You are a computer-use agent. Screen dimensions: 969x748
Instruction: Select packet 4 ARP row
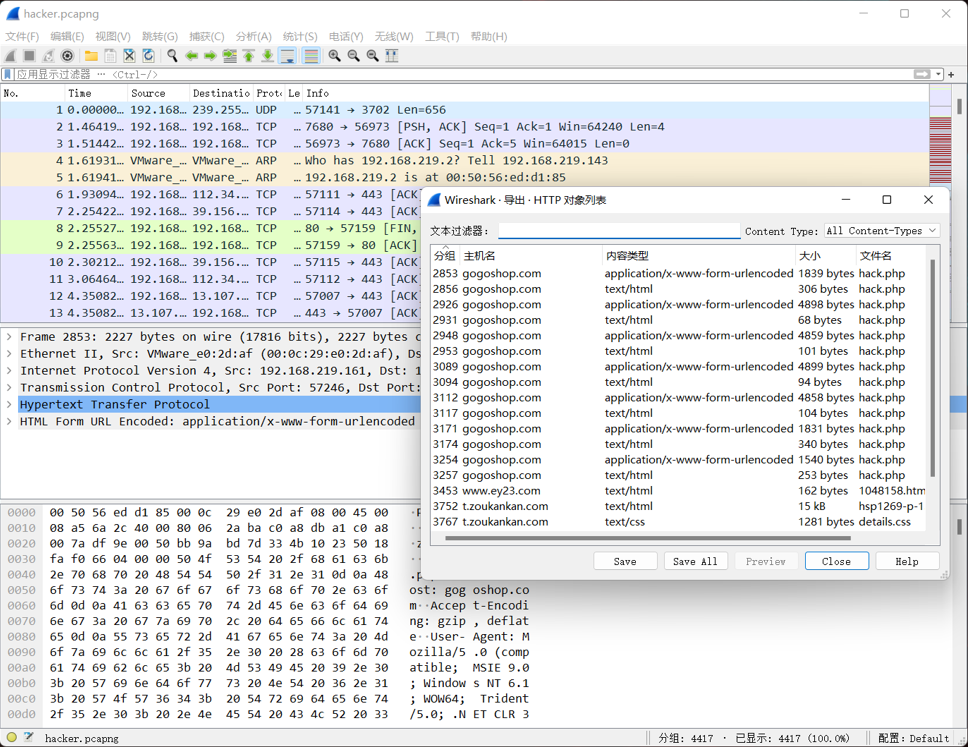465,161
